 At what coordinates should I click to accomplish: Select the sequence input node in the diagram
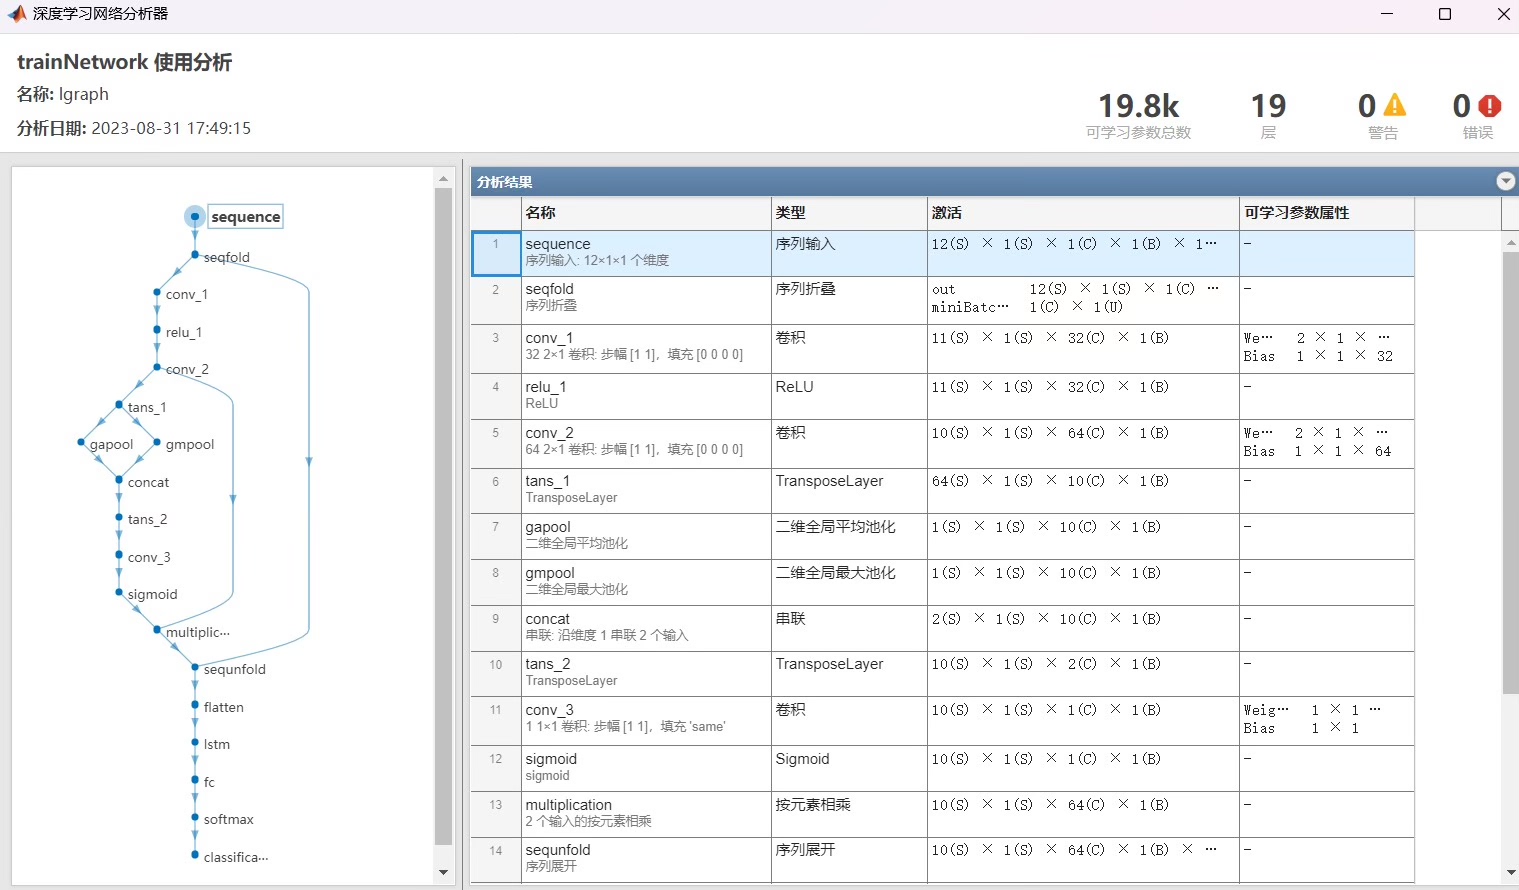click(x=195, y=216)
